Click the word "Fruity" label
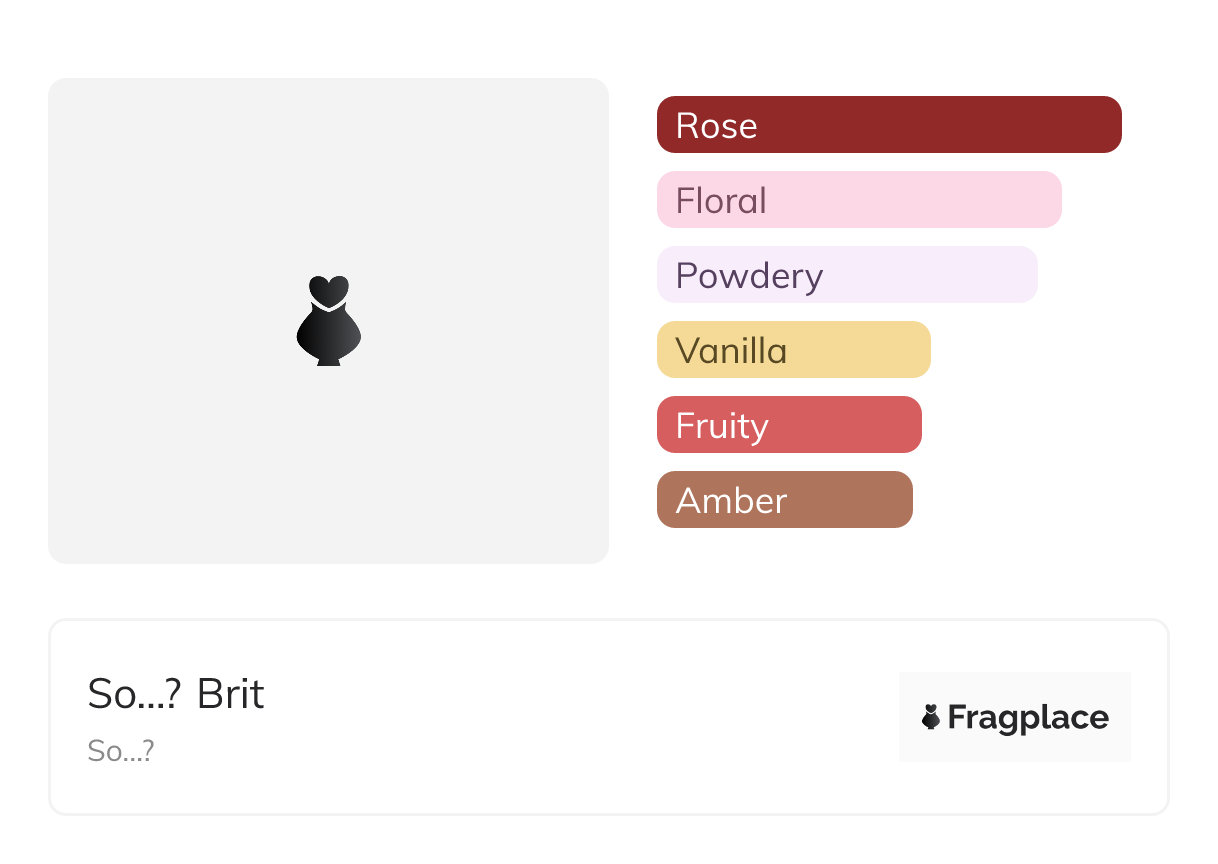Screen dimensions: 1218x864 722,426
